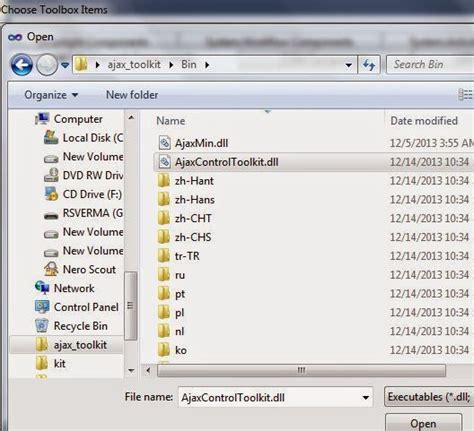Click zh-Hans folder icon
The height and width of the screenshot is (431, 474).
click(x=164, y=199)
